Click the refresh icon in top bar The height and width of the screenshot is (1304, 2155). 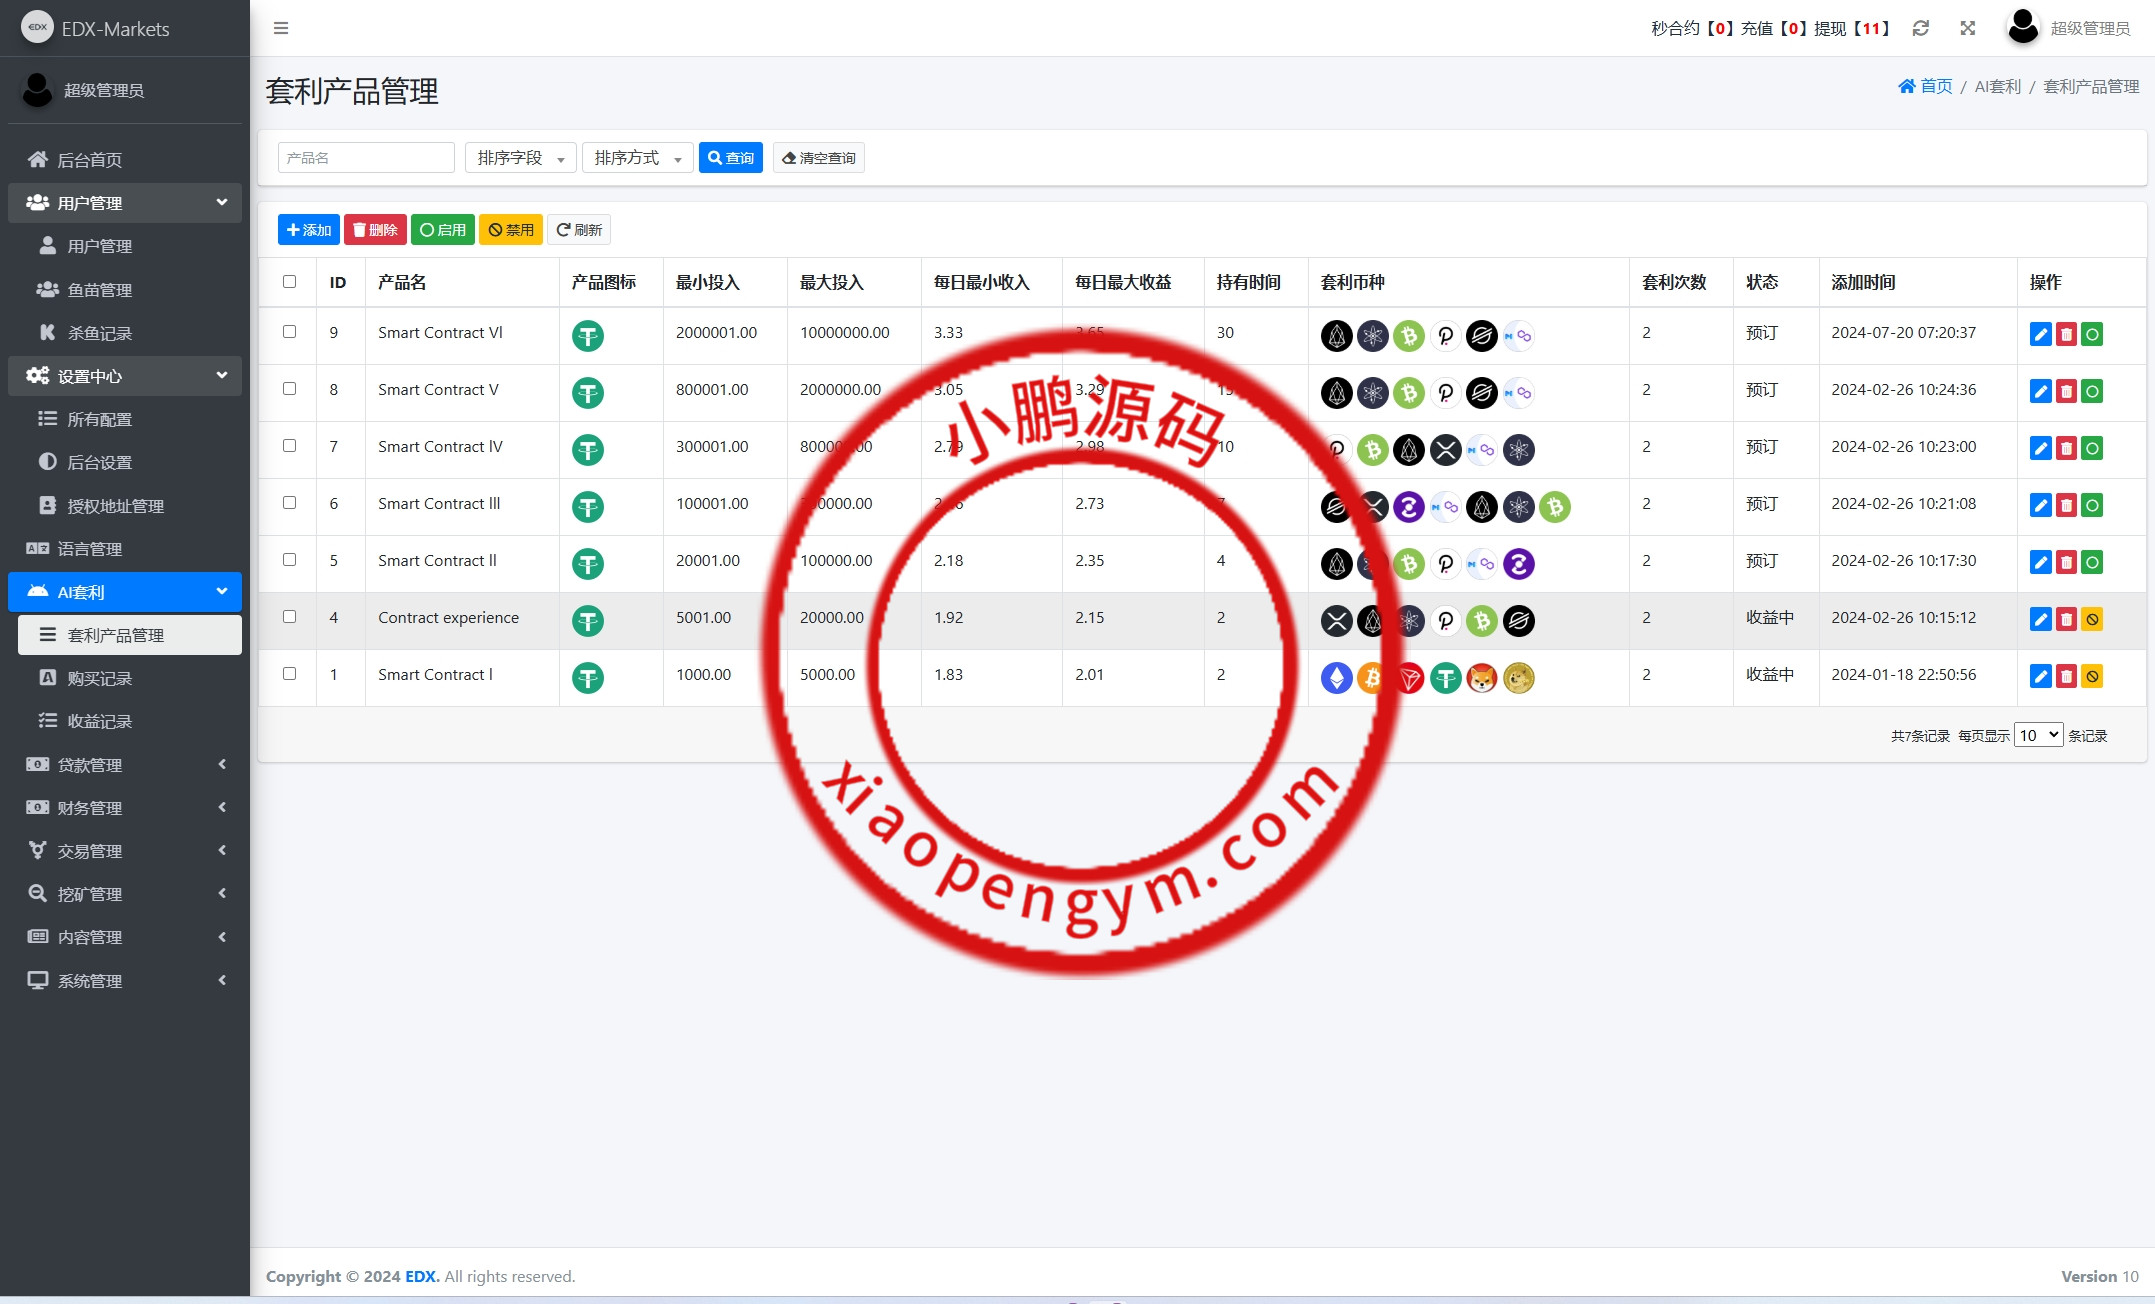tap(1920, 28)
